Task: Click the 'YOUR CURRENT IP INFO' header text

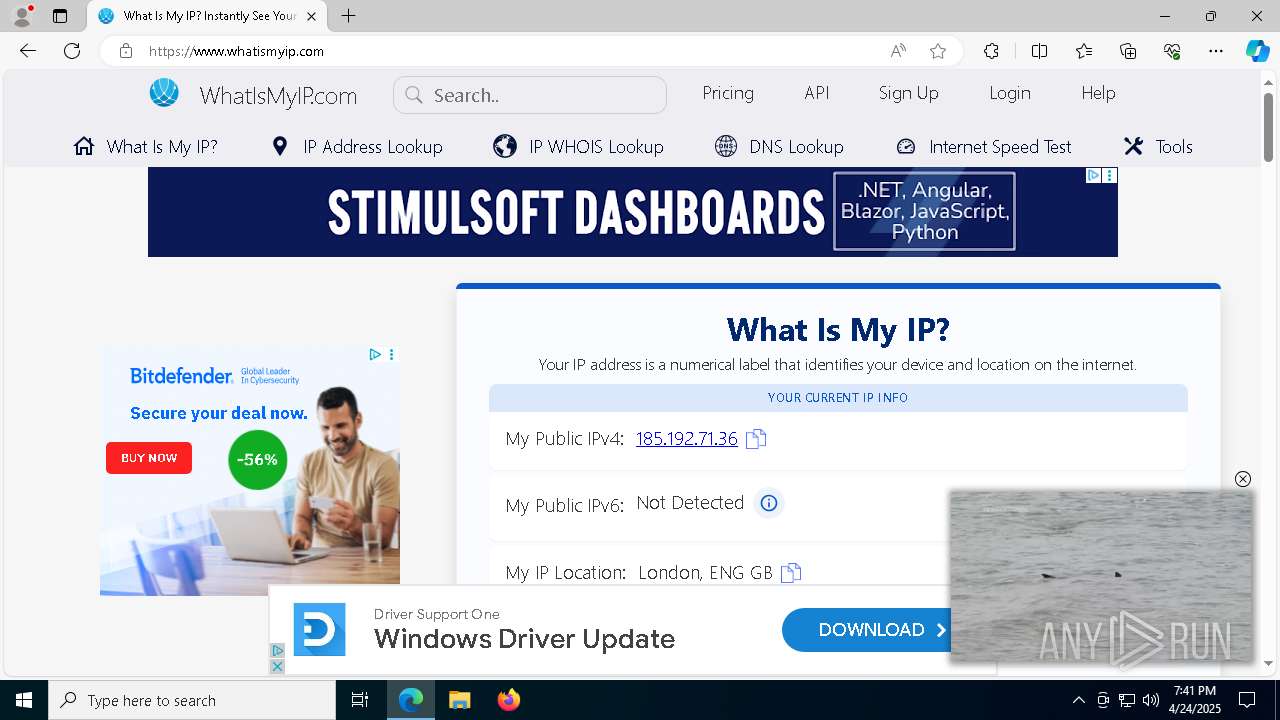Action: [x=838, y=398]
